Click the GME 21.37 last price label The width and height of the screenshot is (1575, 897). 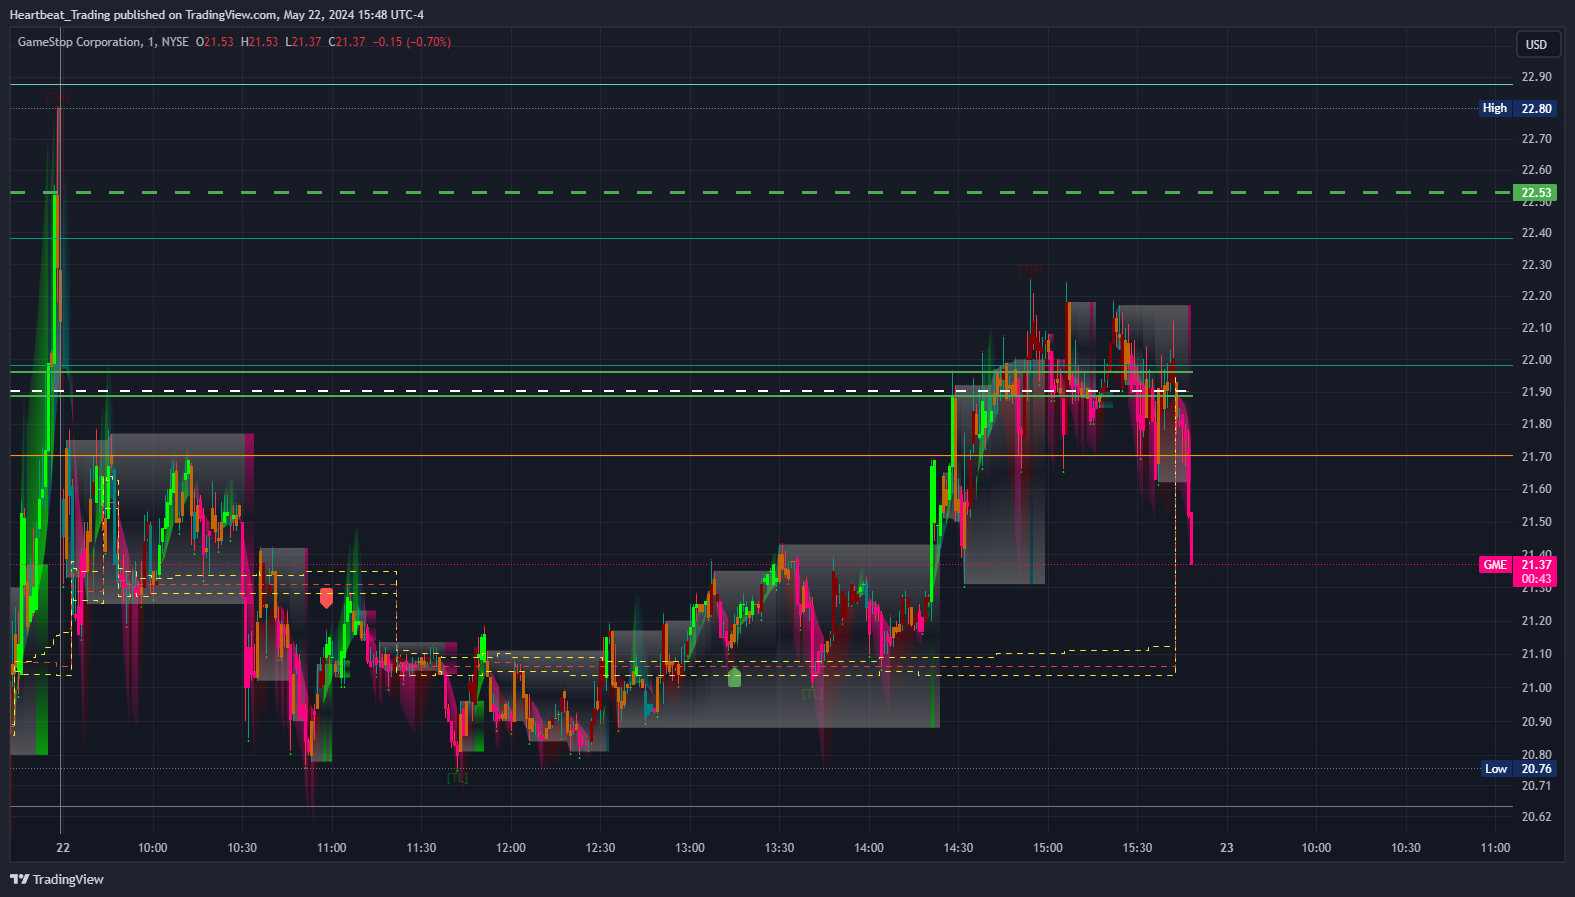tap(1518, 565)
